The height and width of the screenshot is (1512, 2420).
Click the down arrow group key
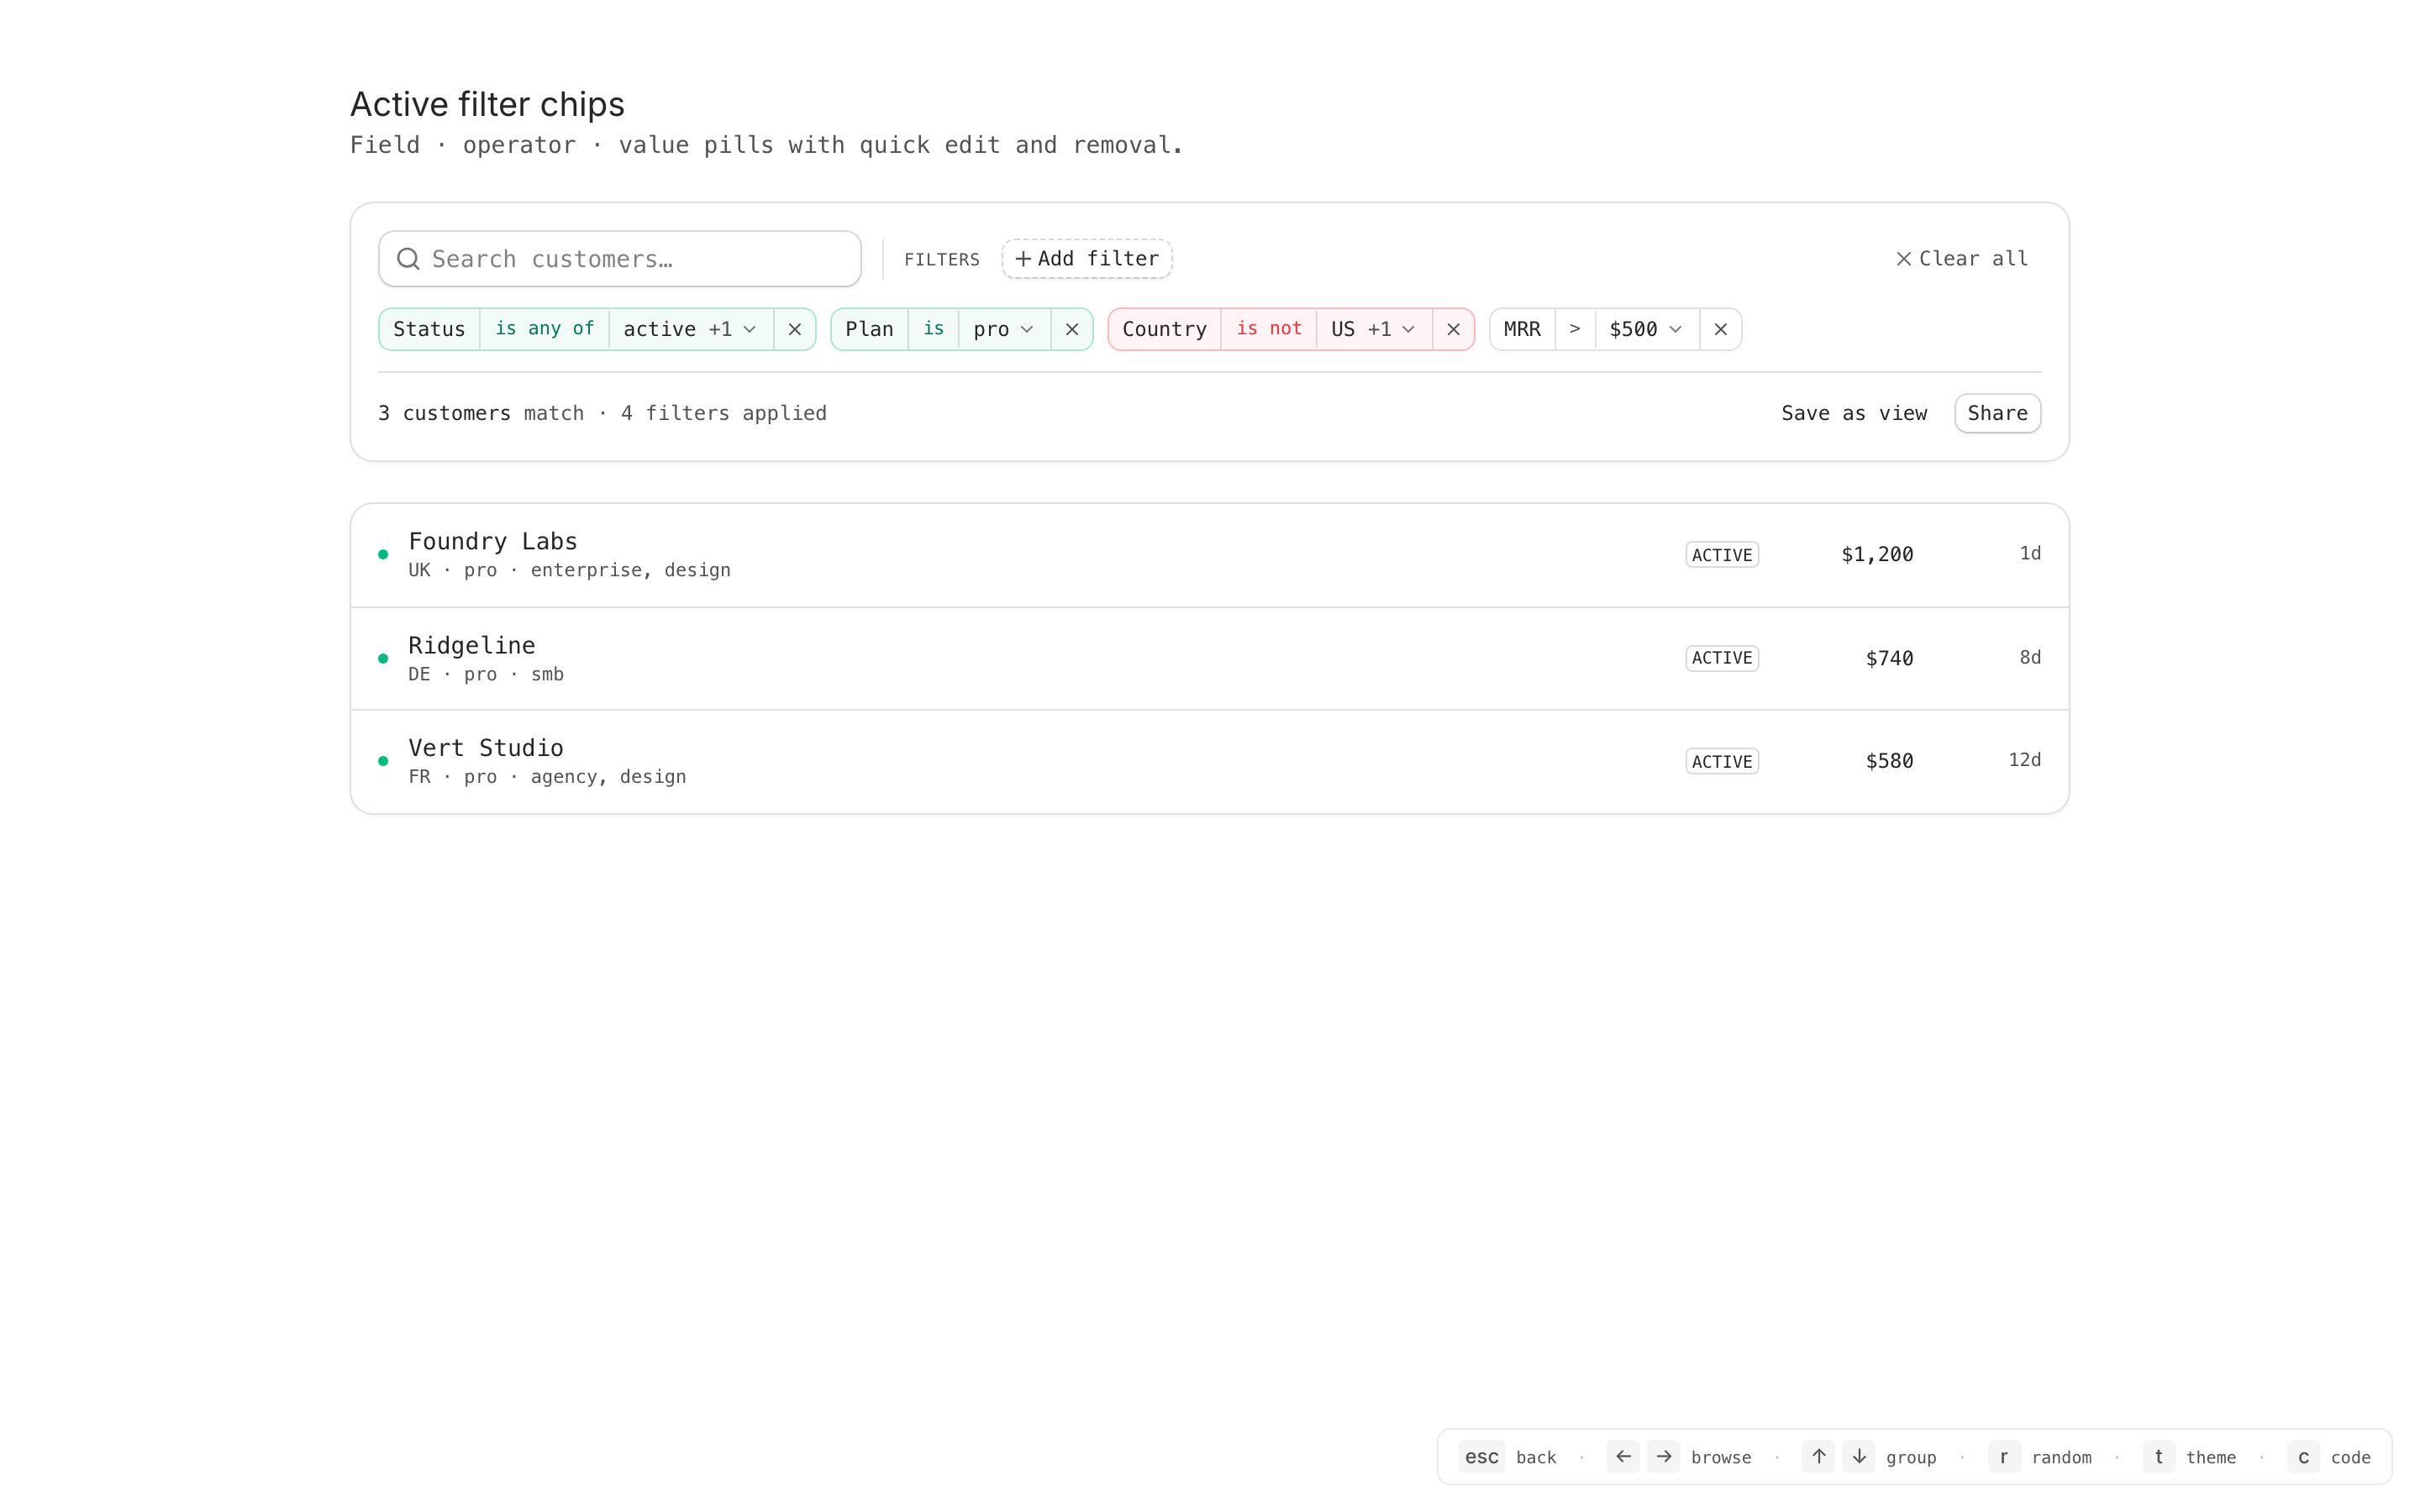pyautogui.click(x=1859, y=1456)
